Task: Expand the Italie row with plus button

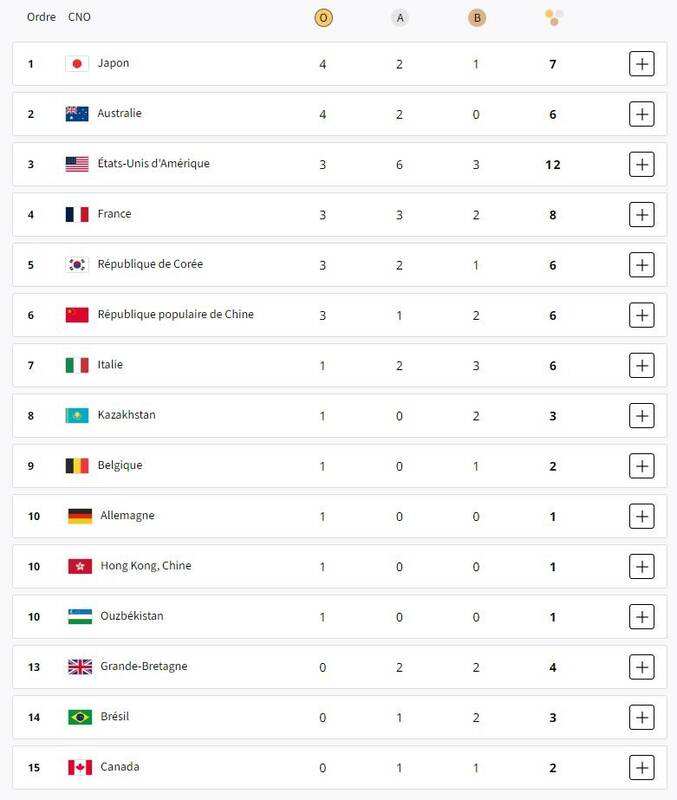Action: [642, 365]
